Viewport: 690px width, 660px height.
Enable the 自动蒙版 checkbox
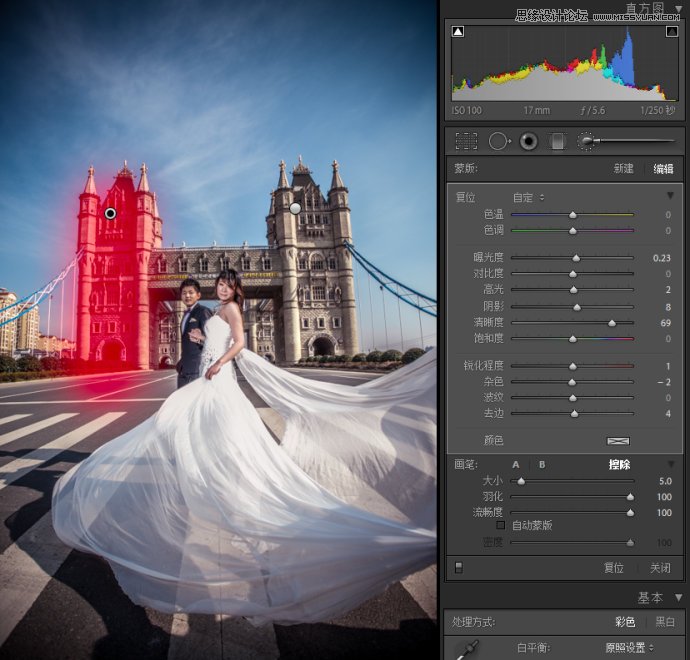tap(501, 525)
